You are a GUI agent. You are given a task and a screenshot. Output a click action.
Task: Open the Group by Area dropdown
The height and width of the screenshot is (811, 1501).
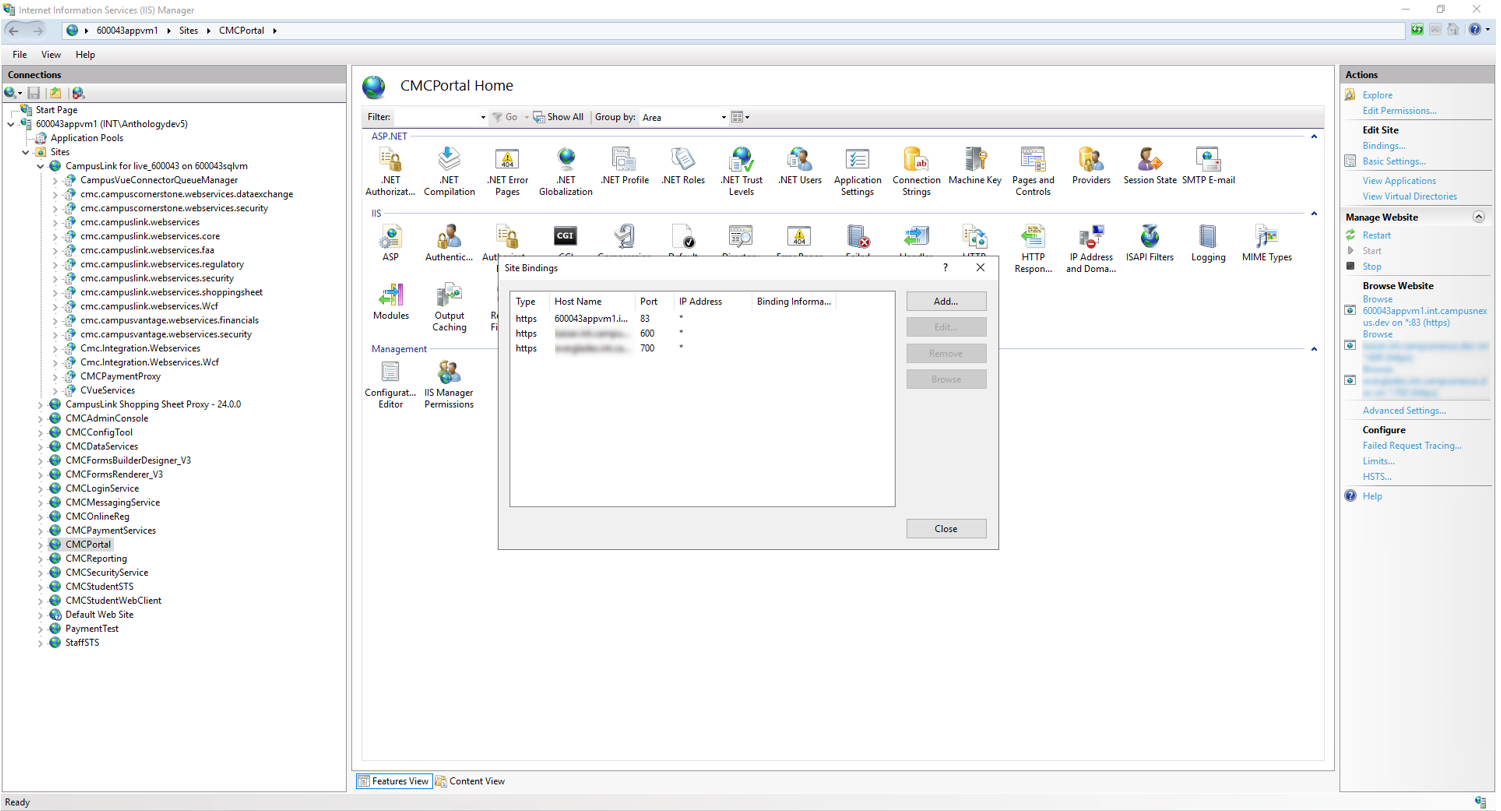click(x=684, y=117)
